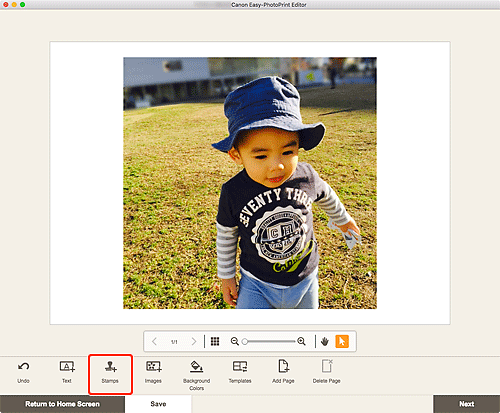
Task: Show the thumbnail grid view
Action: click(x=215, y=341)
